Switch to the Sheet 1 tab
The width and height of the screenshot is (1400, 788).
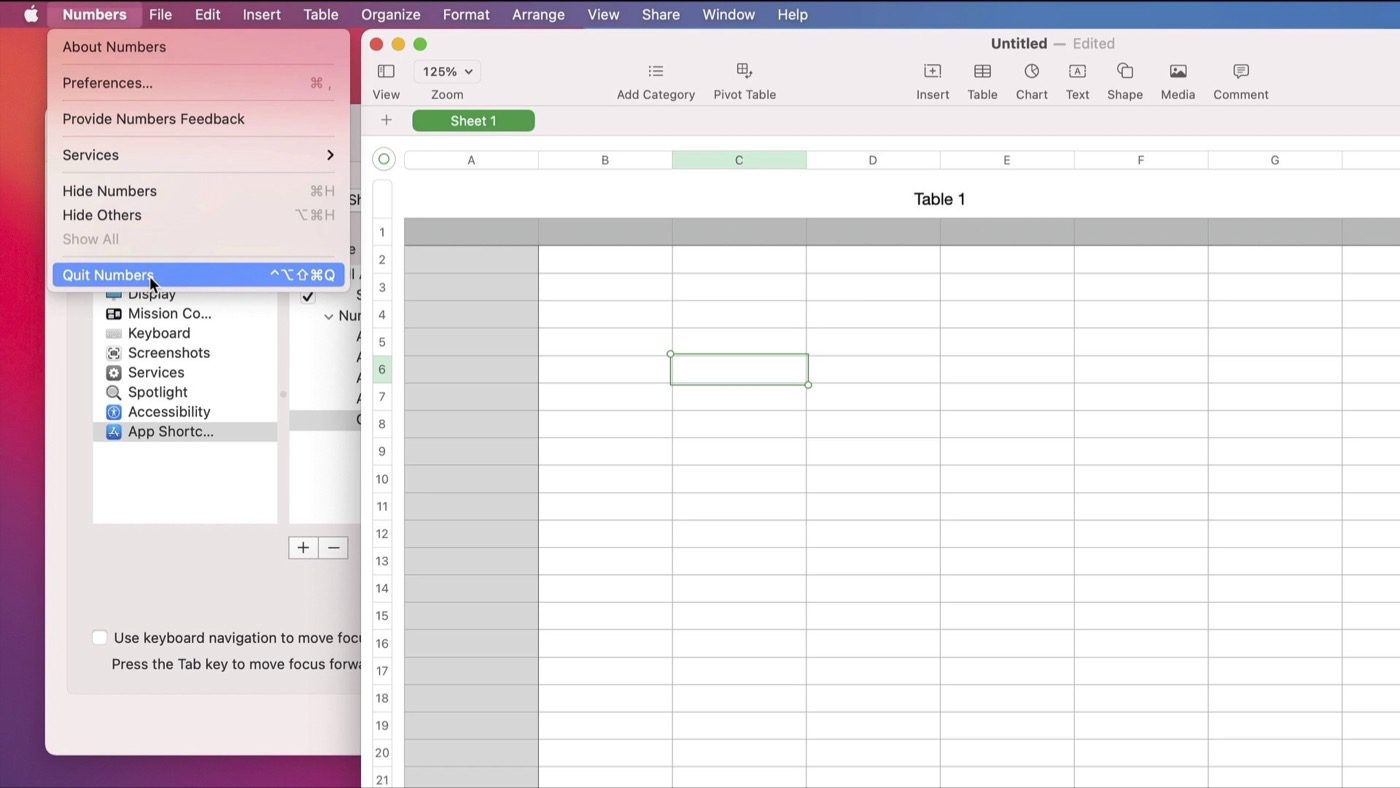[473, 121]
